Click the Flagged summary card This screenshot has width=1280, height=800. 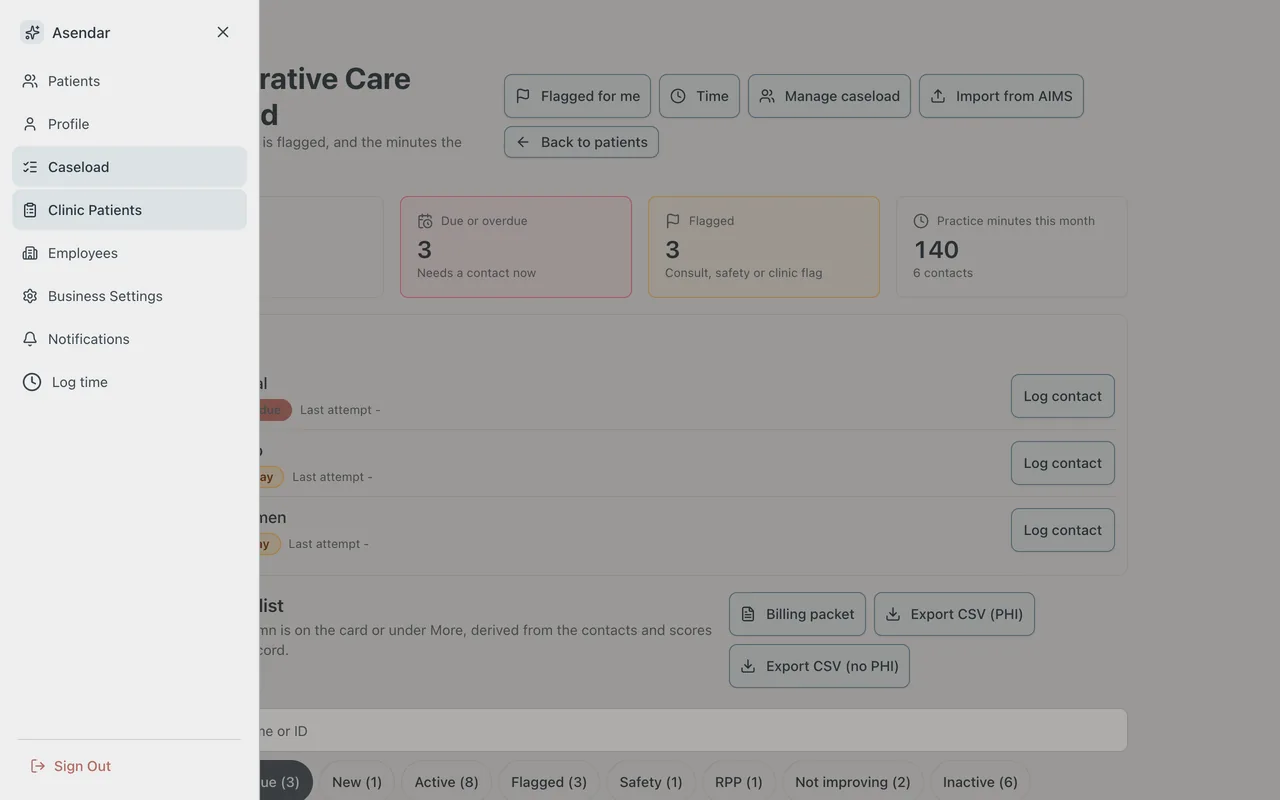tap(764, 247)
